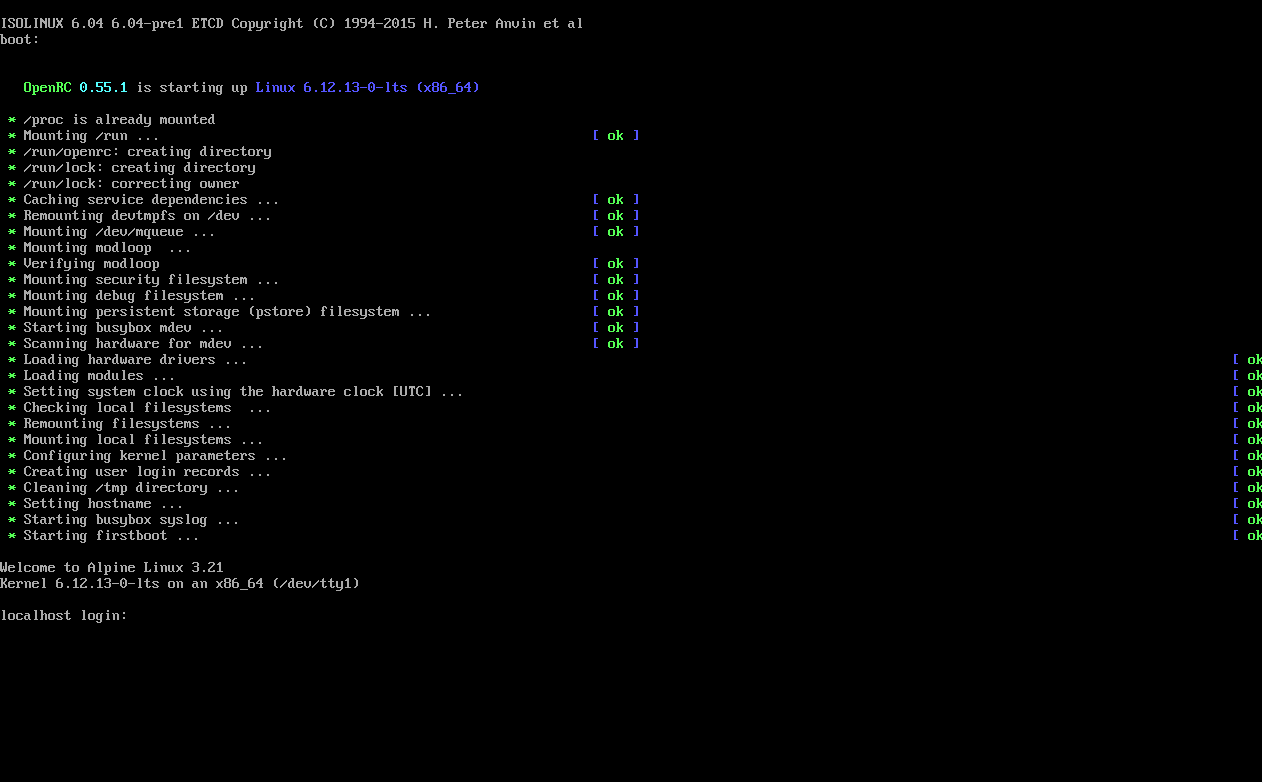Click ok status for pstore filesystem line
The width and height of the screenshot is (1263, 783).
tap(616, 312)
